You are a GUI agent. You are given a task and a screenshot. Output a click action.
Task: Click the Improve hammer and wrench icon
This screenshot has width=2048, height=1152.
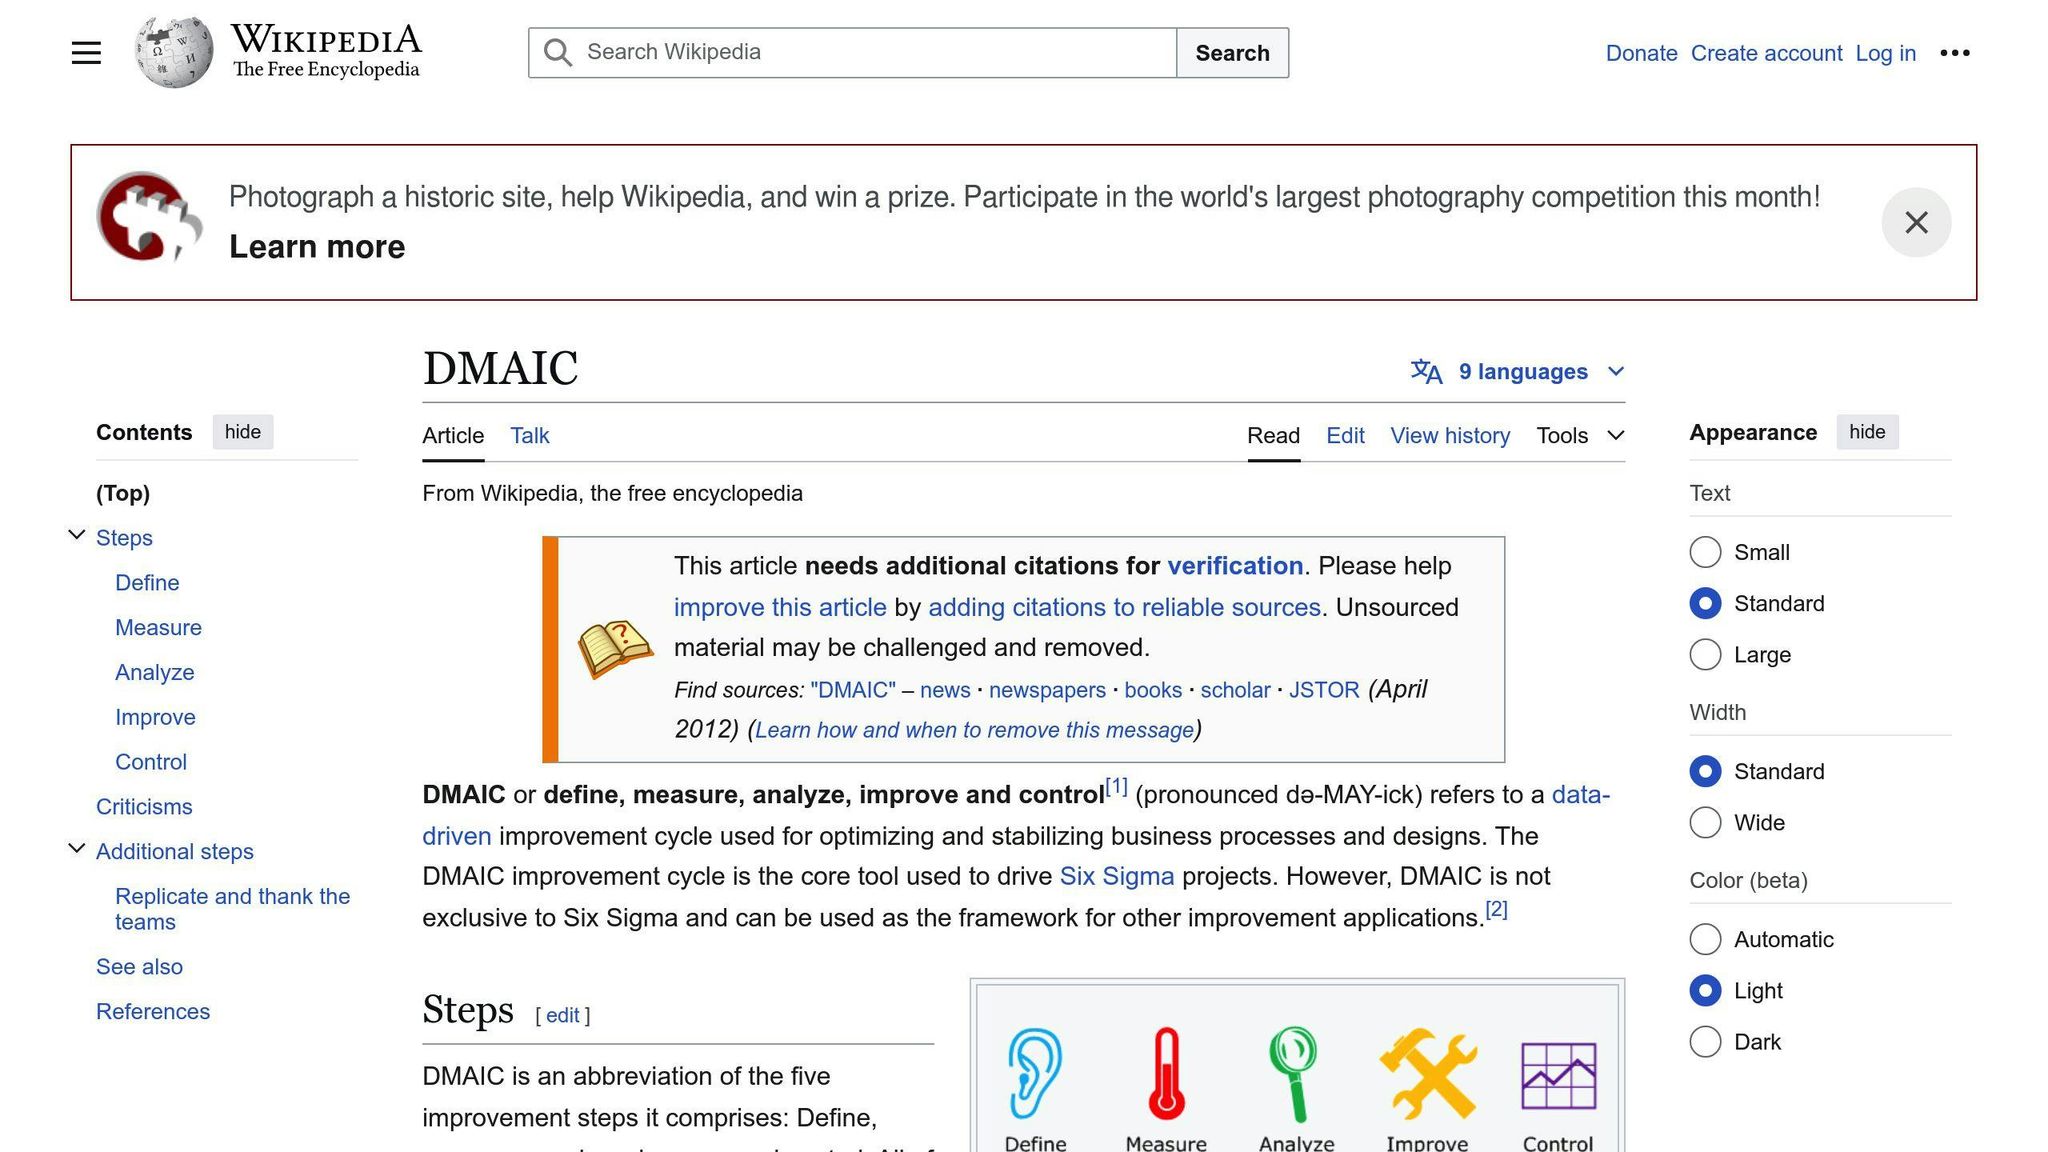pos(1428,1073)
